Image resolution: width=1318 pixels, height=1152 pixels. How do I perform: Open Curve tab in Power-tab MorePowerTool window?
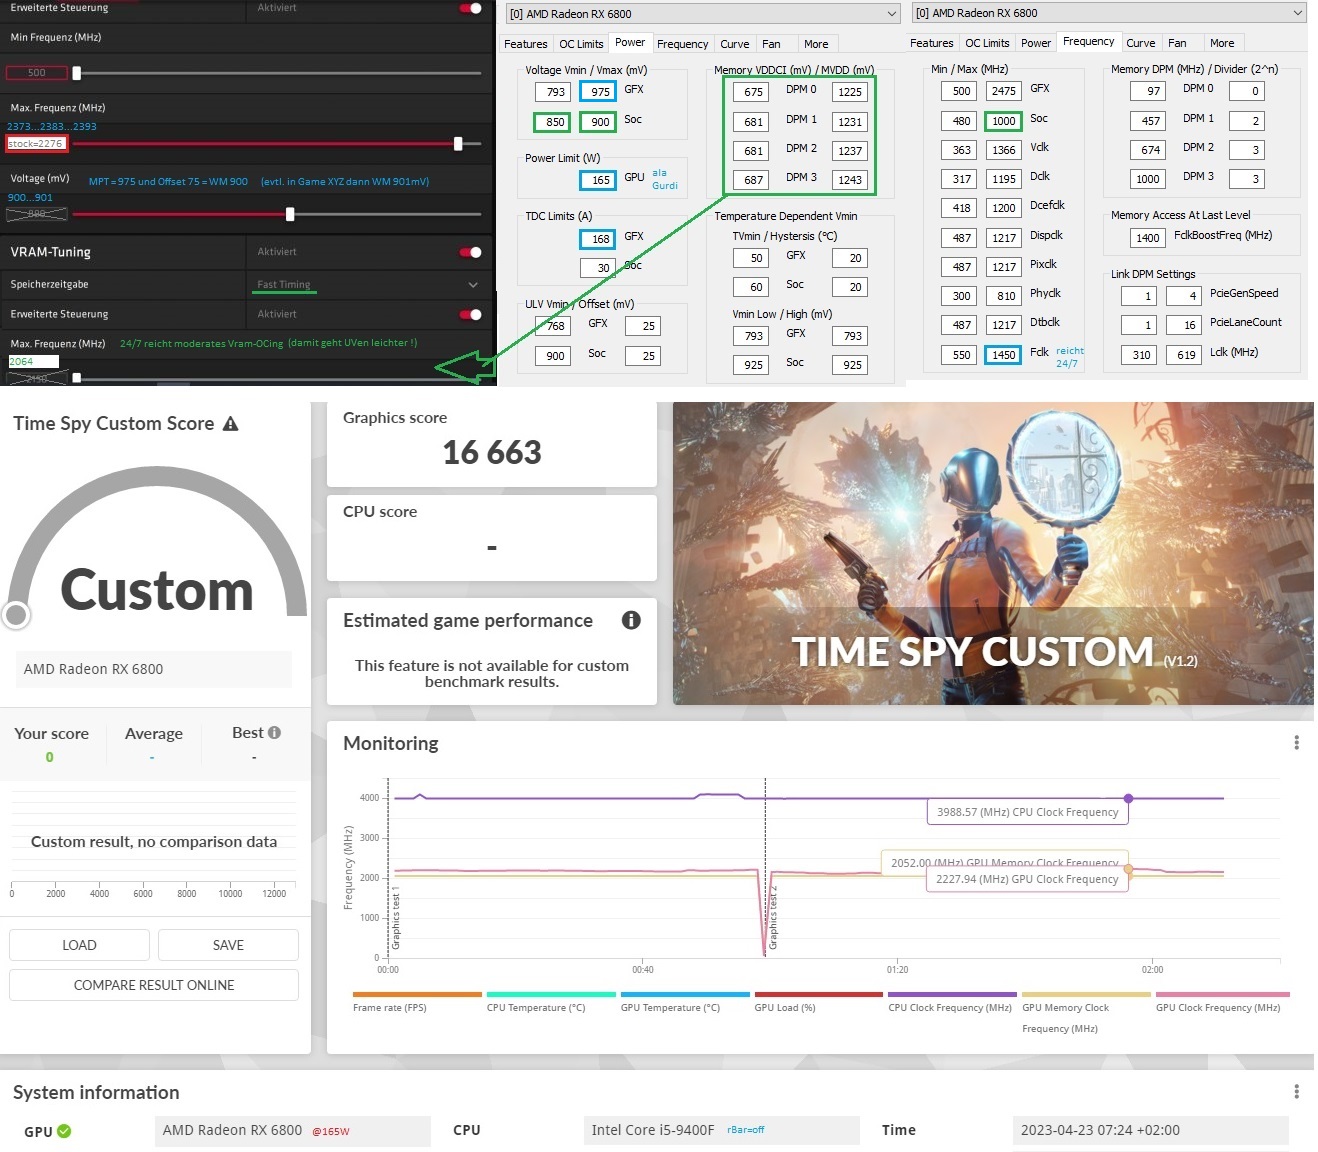pos(735,44)
